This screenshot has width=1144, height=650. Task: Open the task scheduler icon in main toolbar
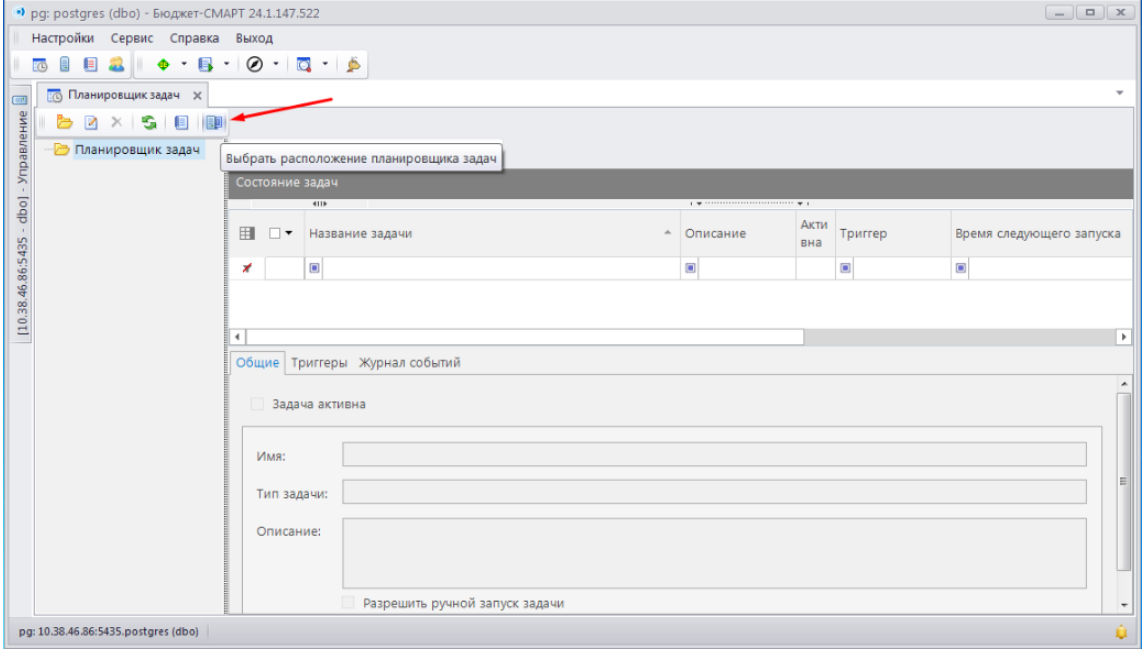coord(40,65)
